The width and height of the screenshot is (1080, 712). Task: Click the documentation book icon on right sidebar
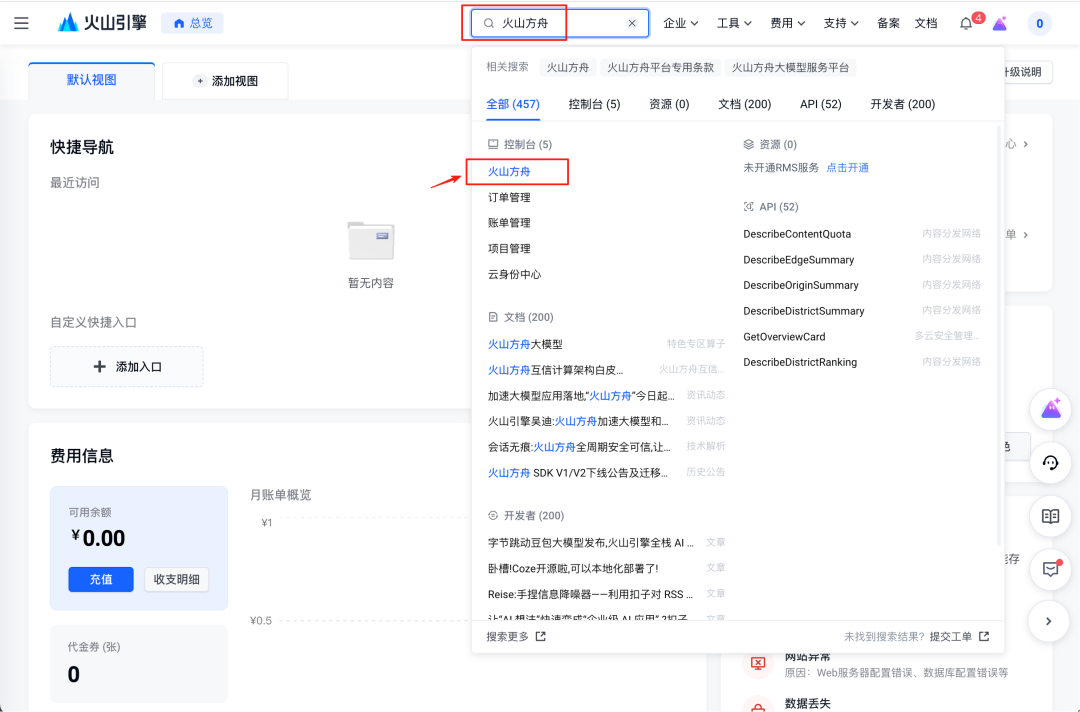coord(1050,516)
